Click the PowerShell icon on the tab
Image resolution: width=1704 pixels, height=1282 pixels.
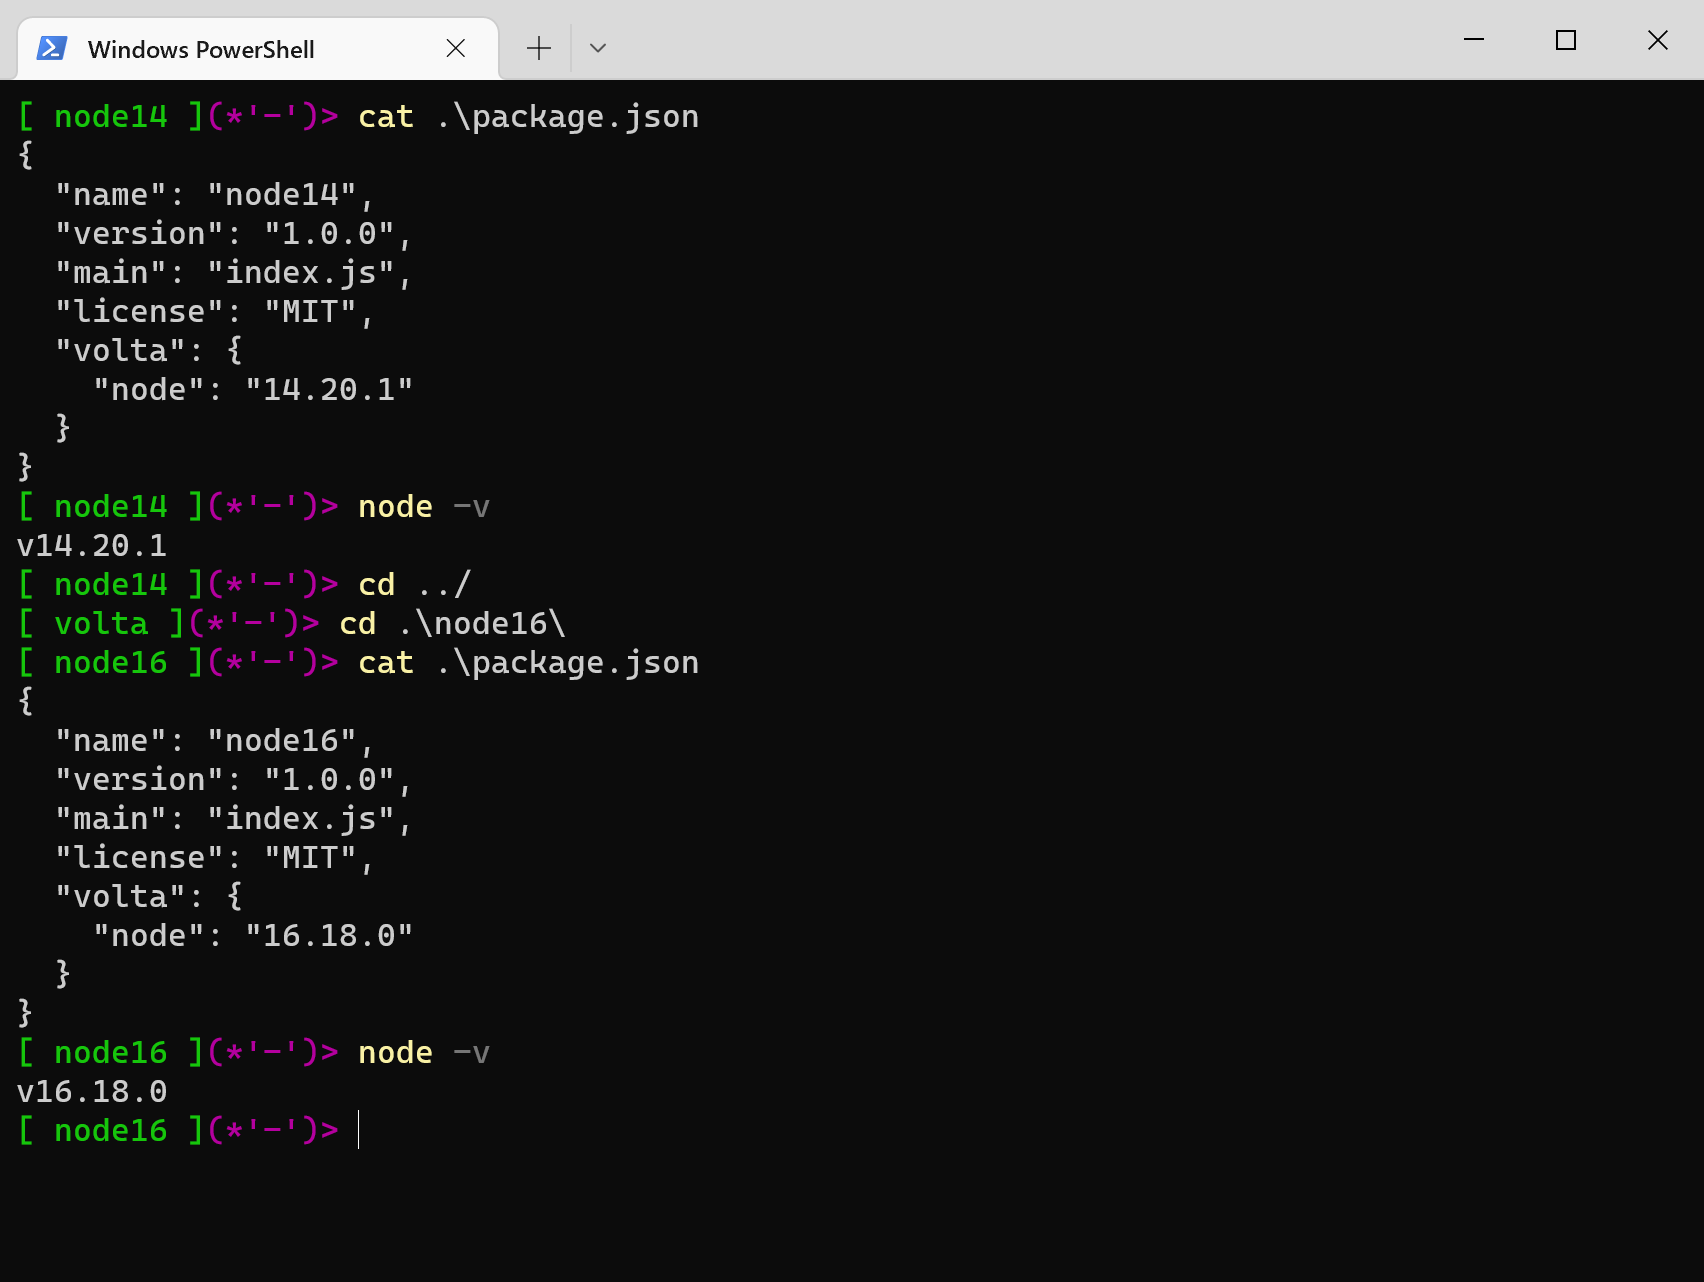click(x=52, y=48)
